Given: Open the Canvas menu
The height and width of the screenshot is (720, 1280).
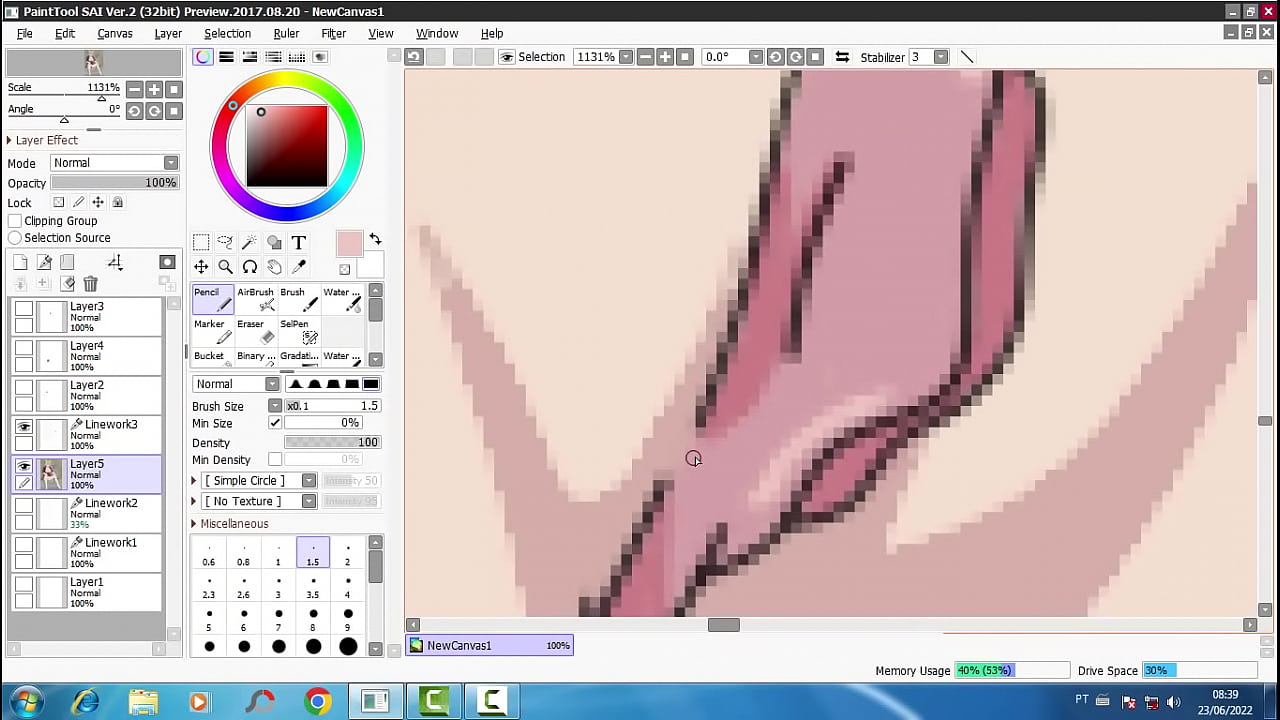Looking at the screenshot, I should pos(114,33).
